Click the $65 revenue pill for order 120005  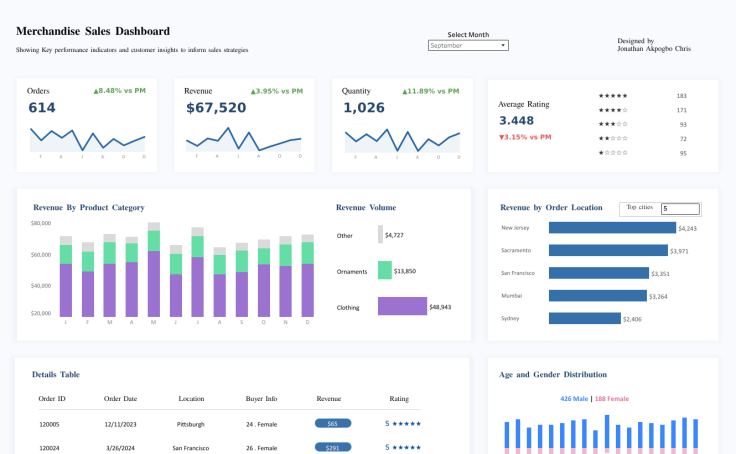point(333,423)
